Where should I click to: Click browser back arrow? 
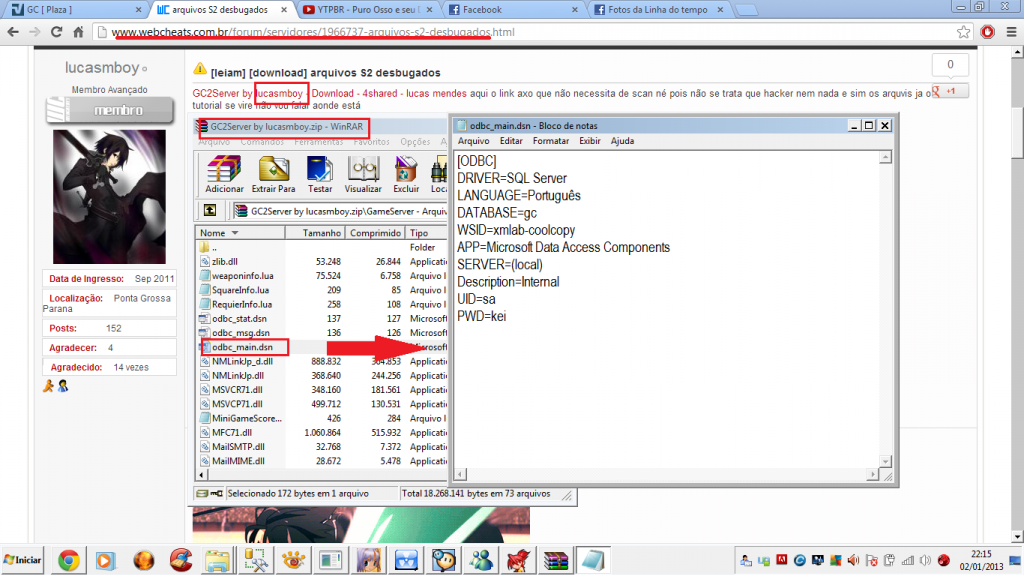(x=13, y=32)
